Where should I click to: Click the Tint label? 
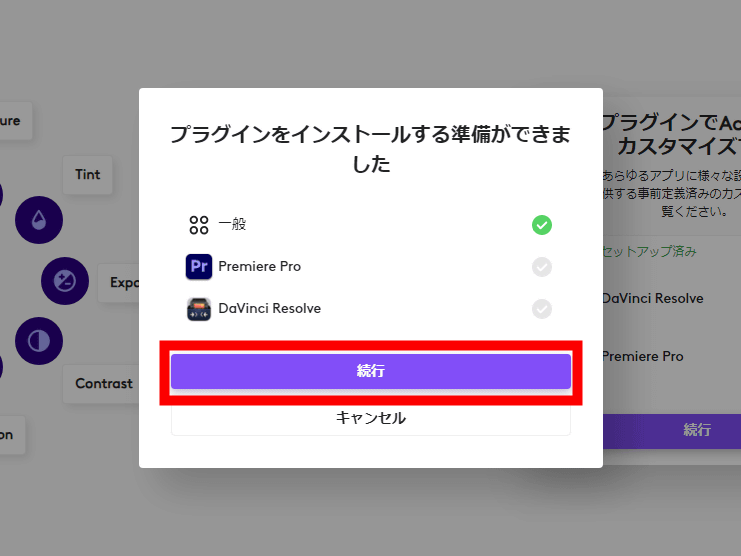click(88, 175)
